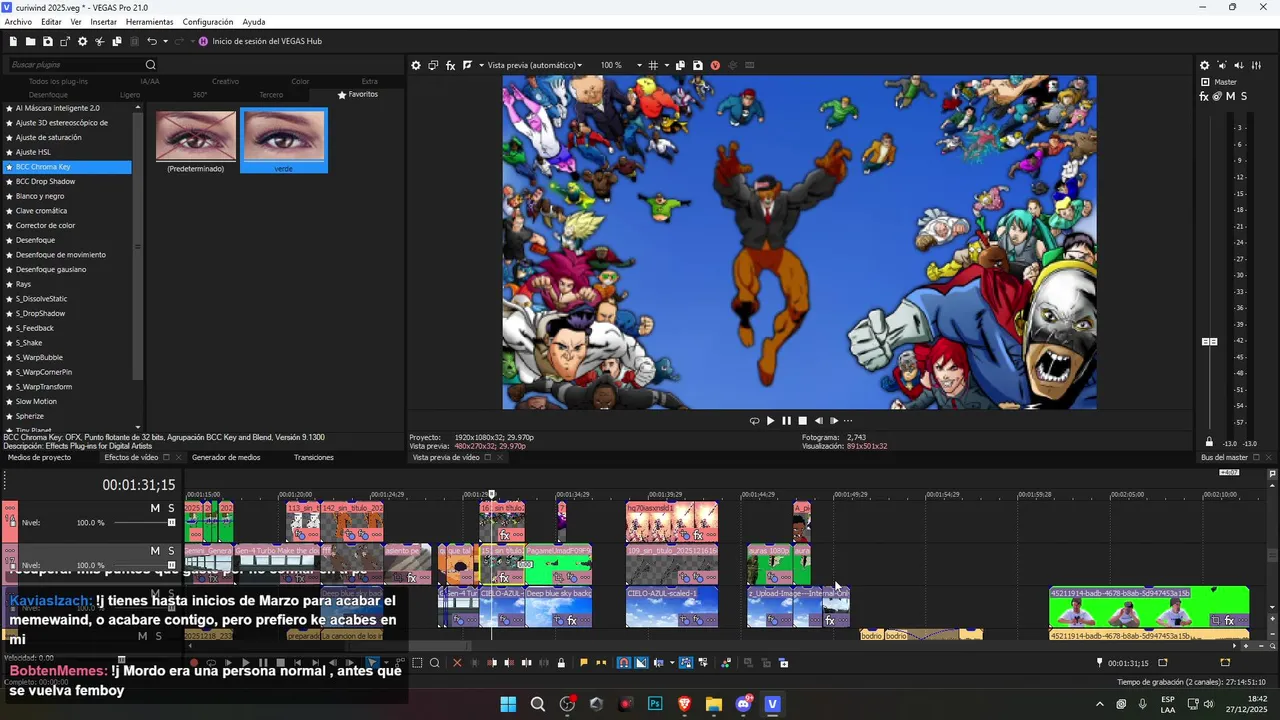Switch to the Creativo plugin tab
1280x720 pixels.
click(225, 81)
